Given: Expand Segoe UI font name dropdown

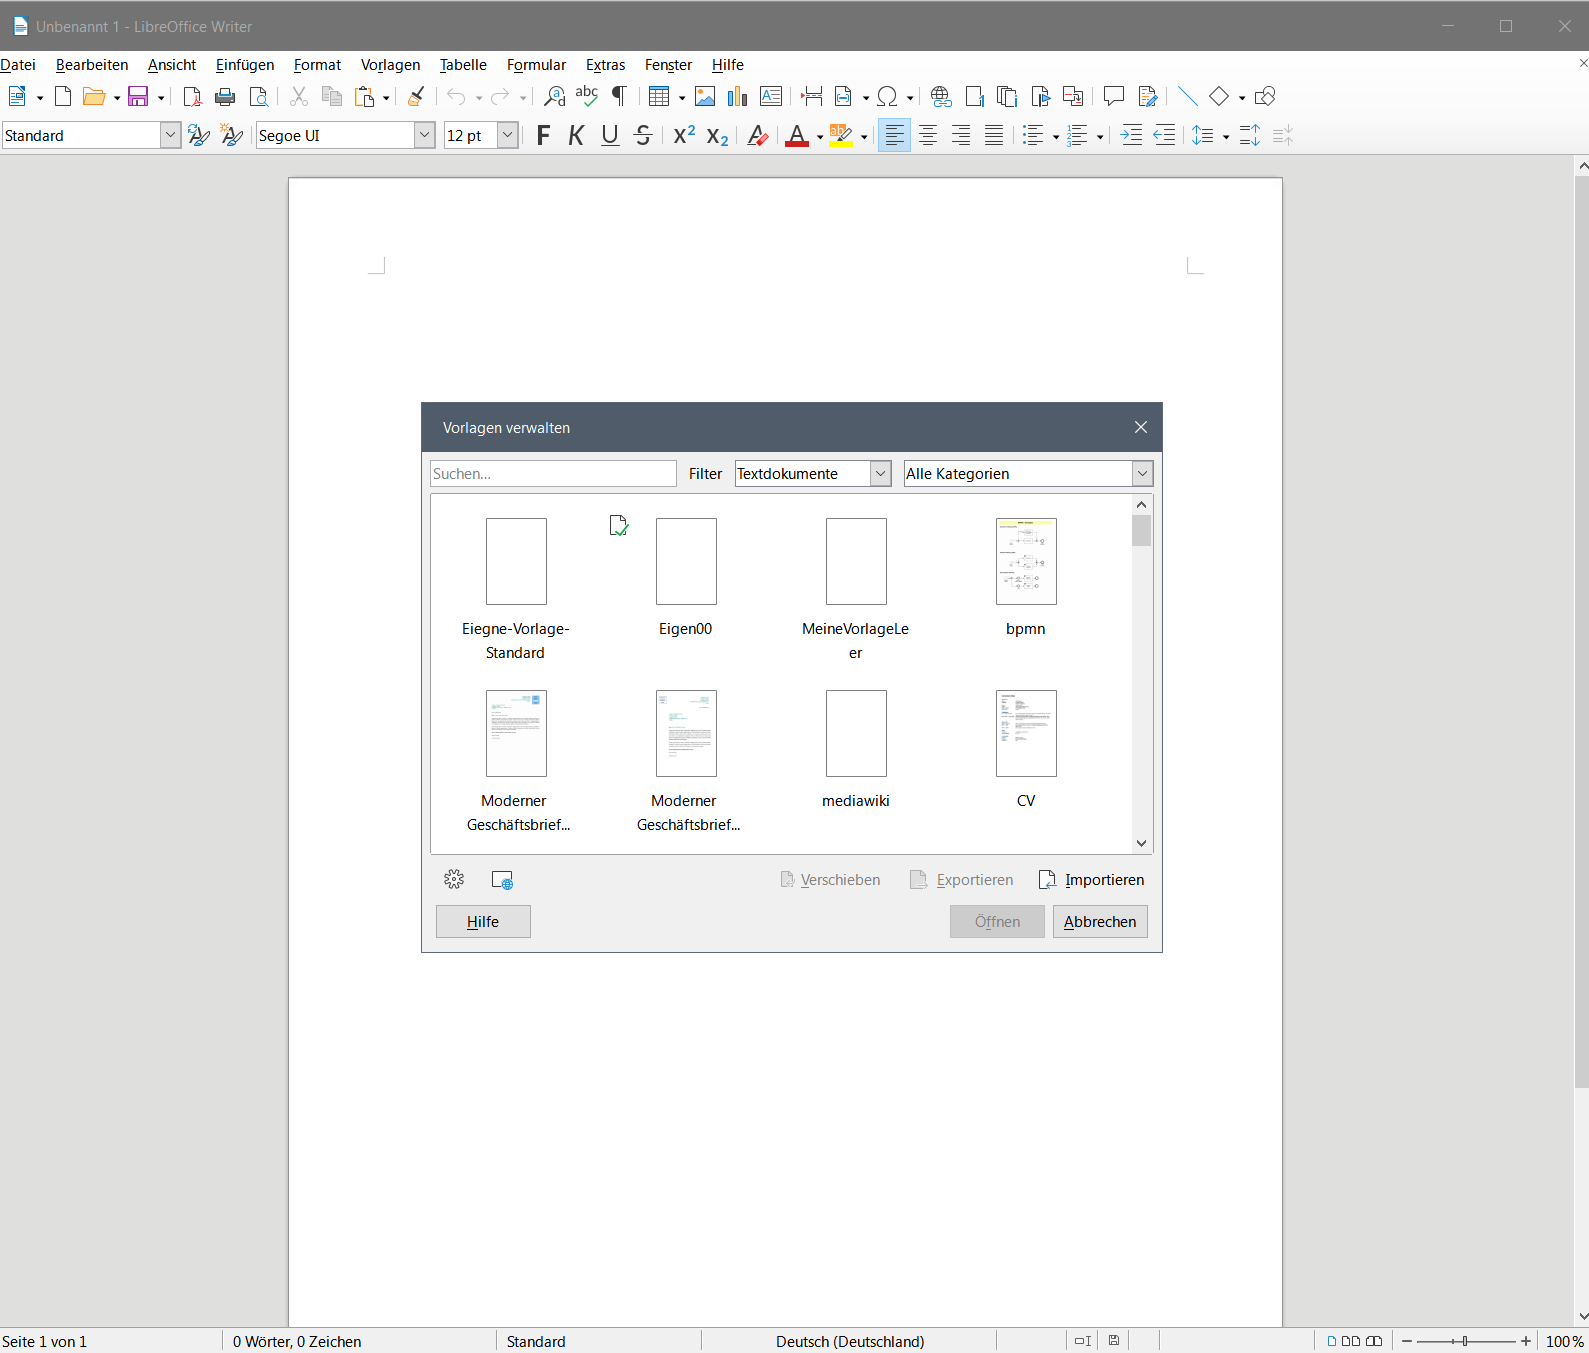Looking at the screenshot, I should 425,135.
